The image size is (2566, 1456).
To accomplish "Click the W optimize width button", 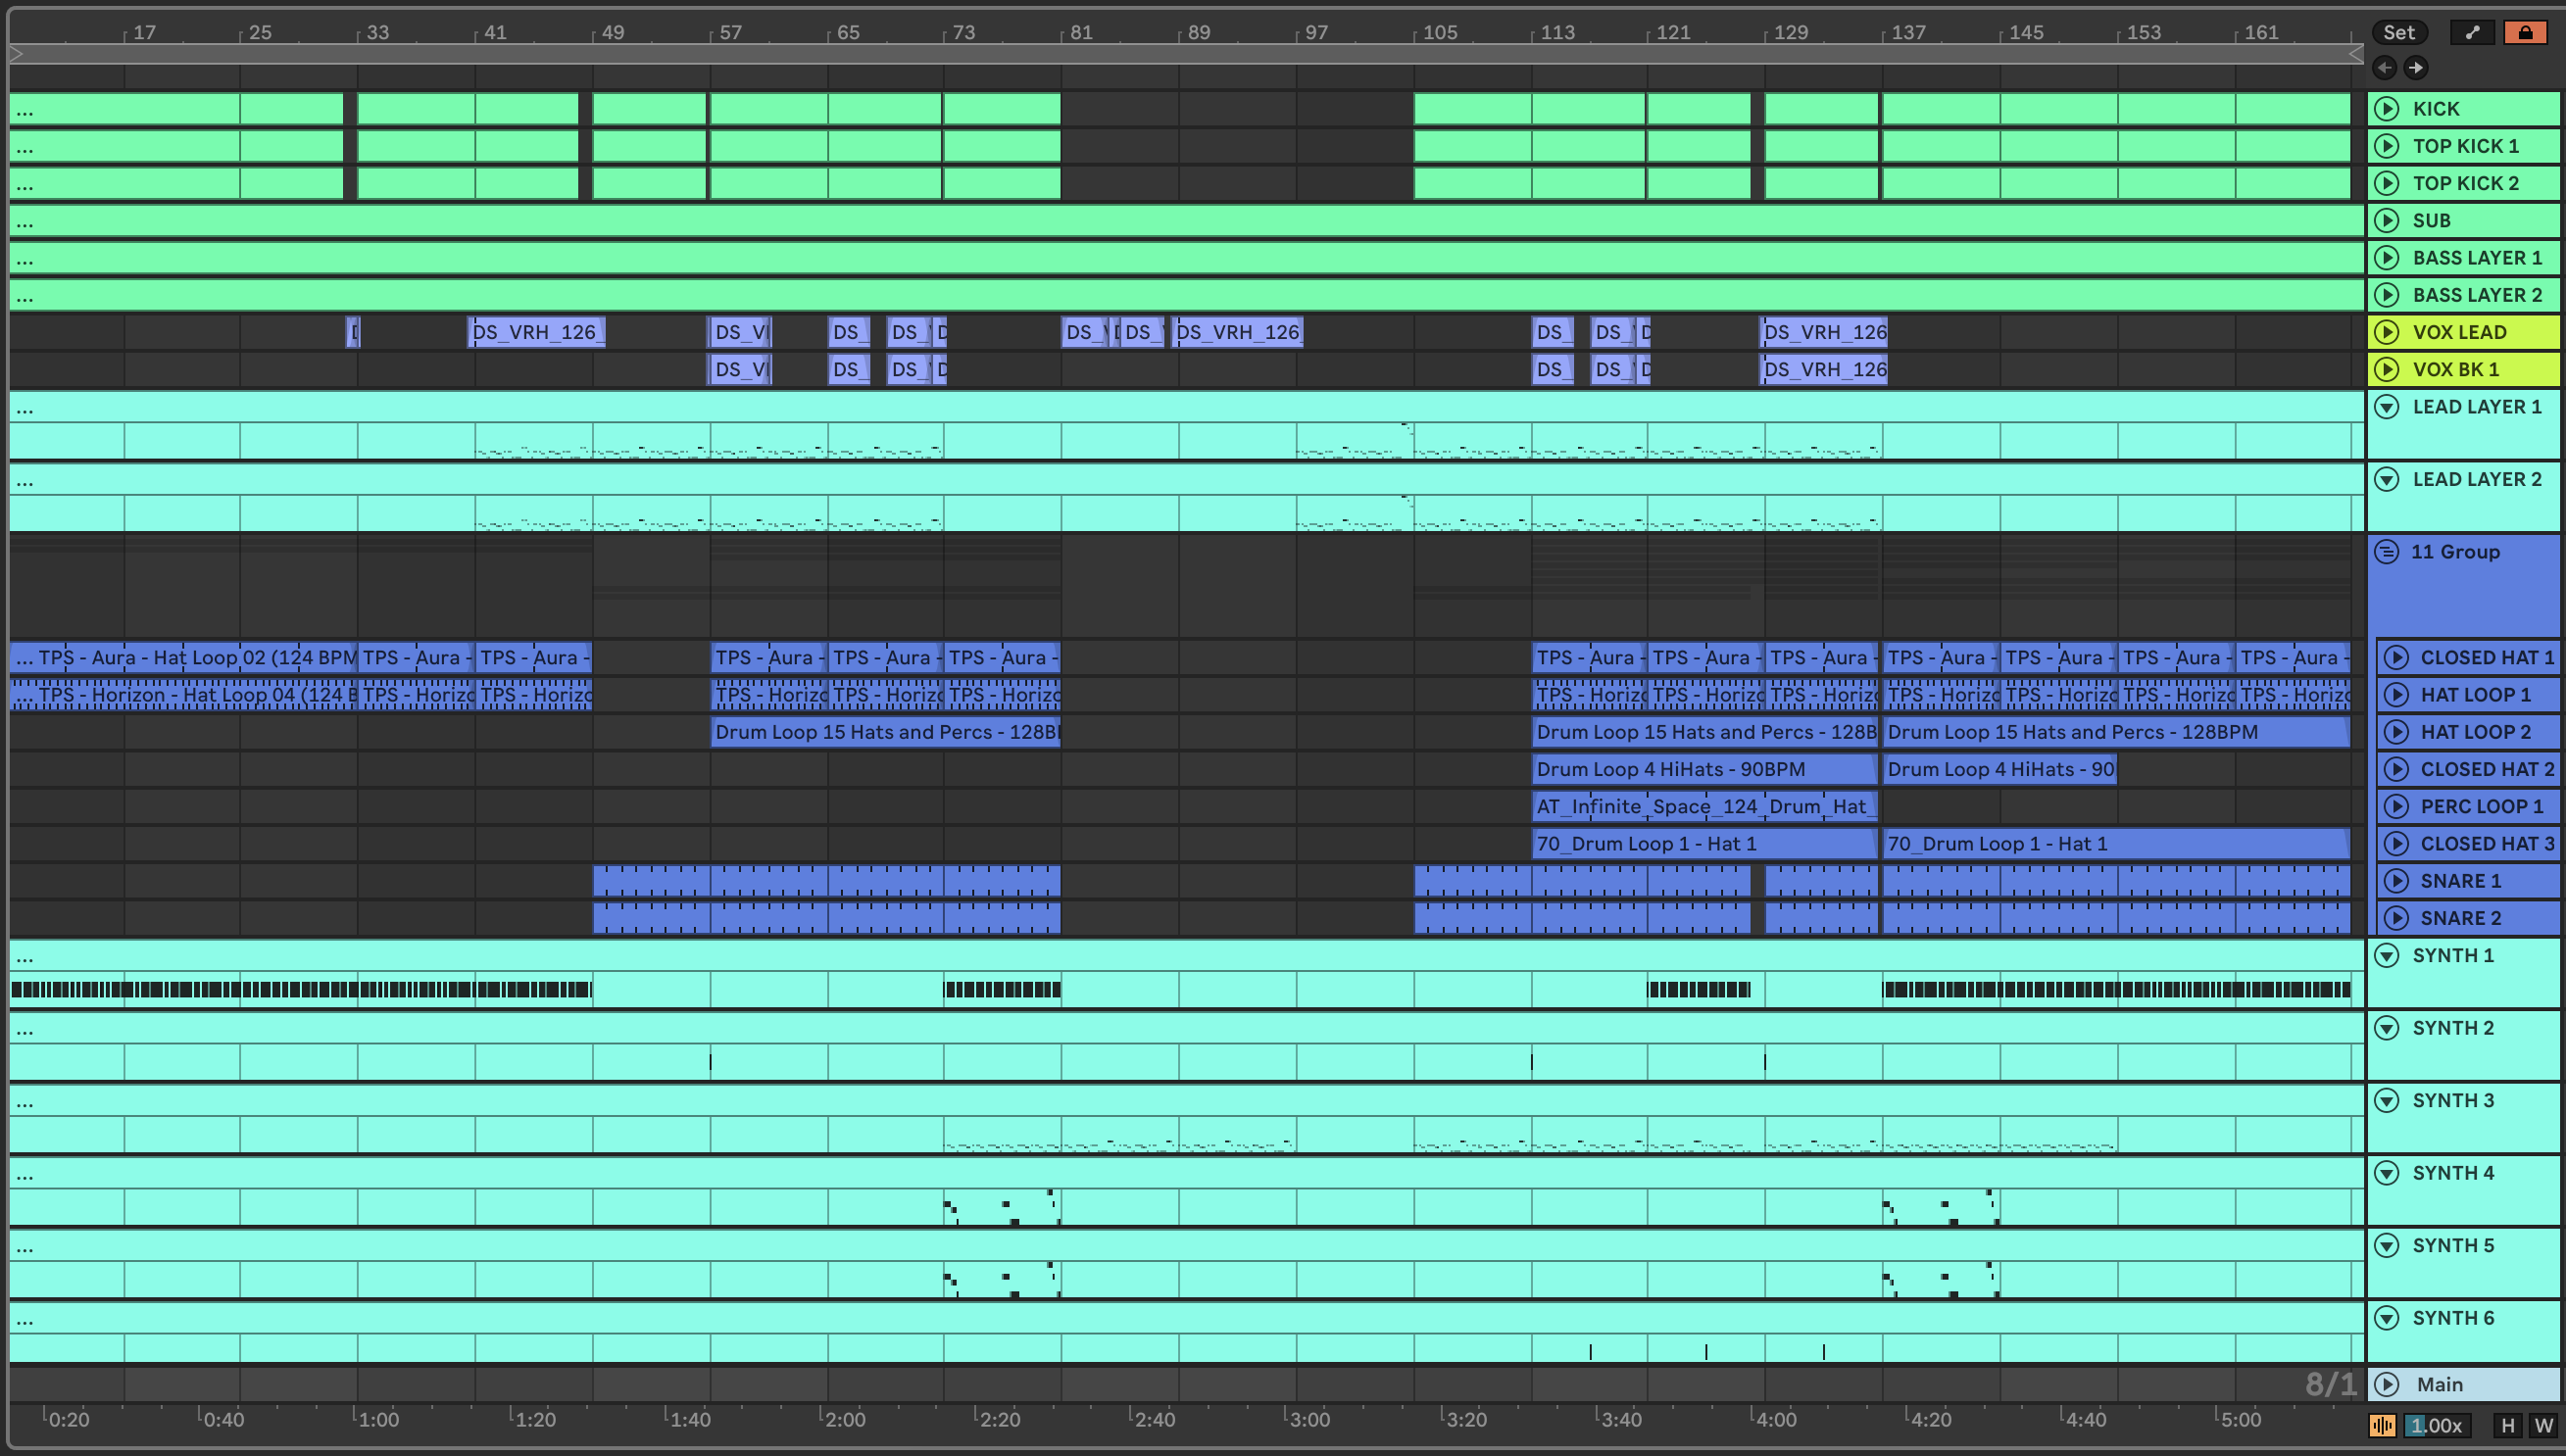I will coord(2542,1425).
